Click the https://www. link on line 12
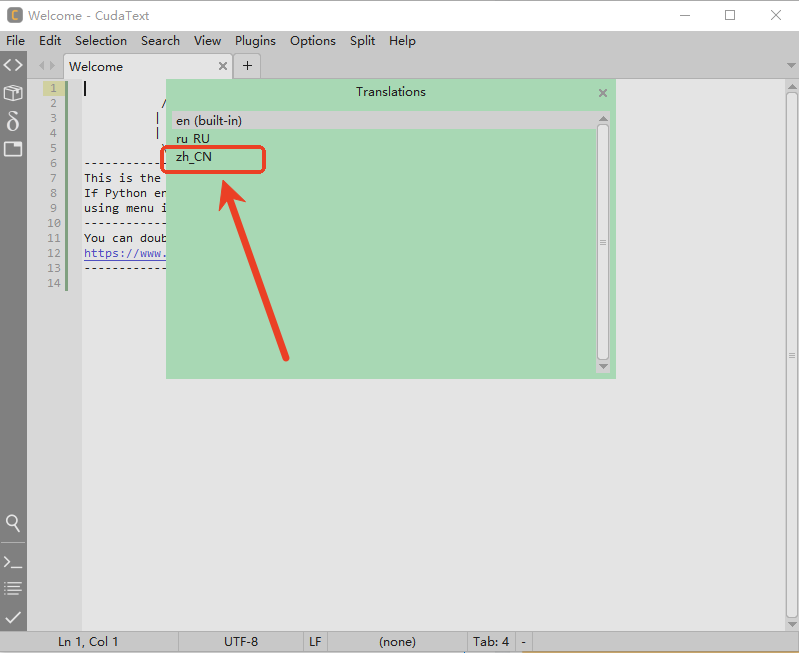This screenshot has height=653, width=799. (x=125, y=253)
